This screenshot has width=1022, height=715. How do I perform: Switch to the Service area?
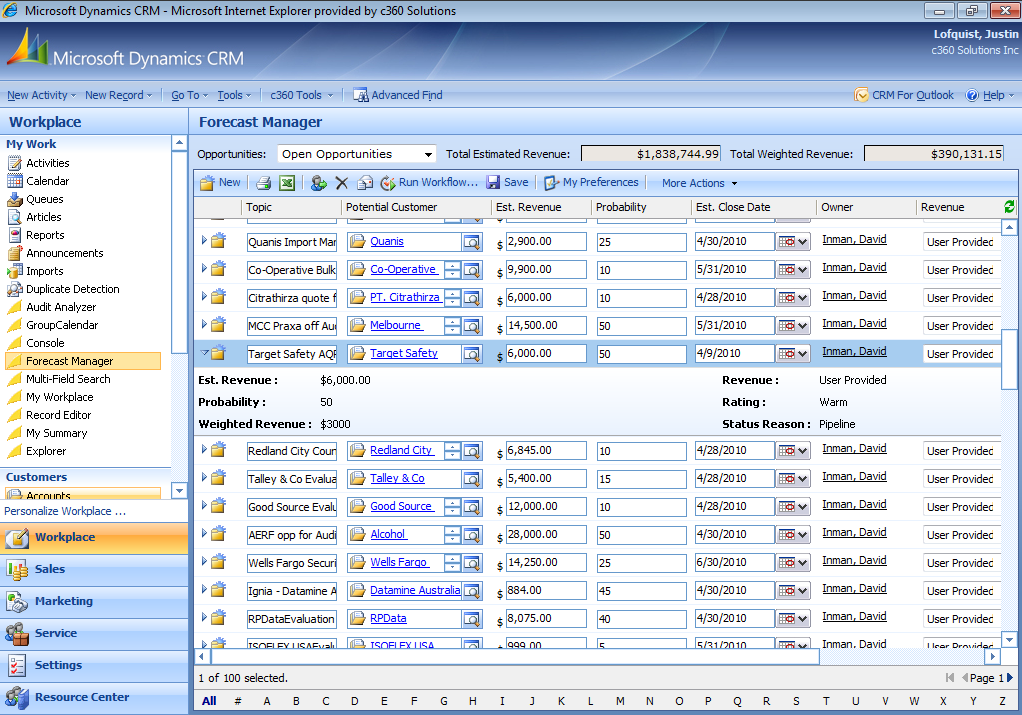tap(94, 633)
